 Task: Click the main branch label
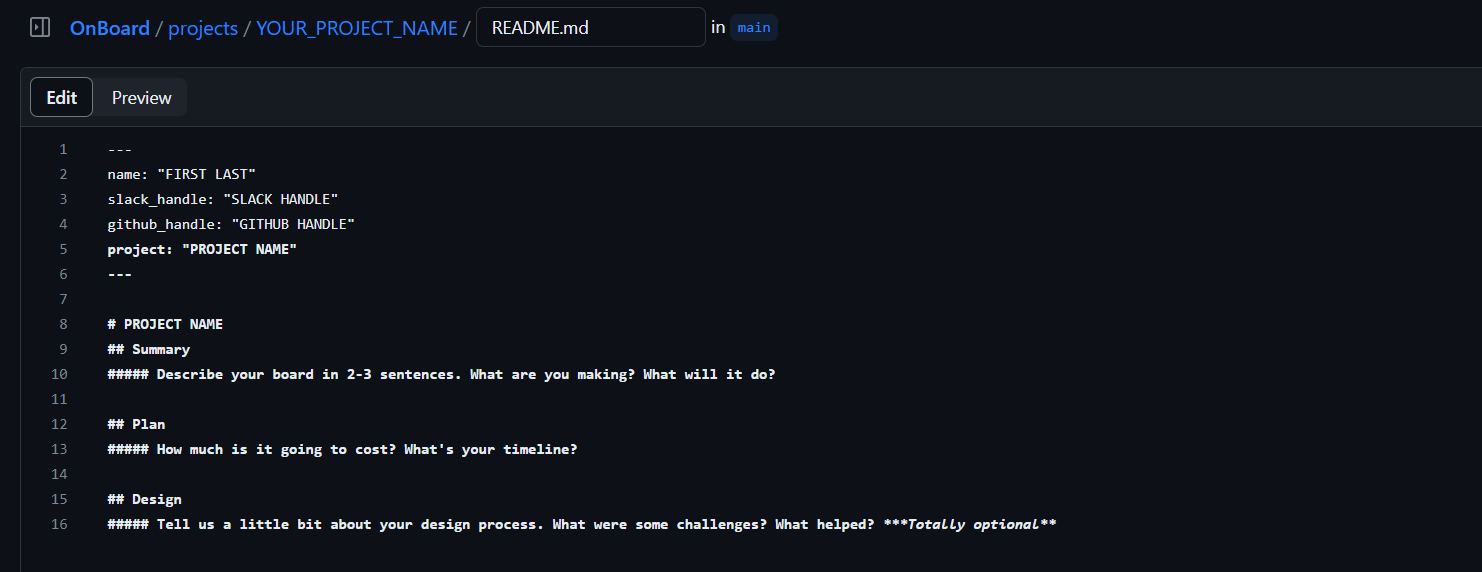[754, 28]
